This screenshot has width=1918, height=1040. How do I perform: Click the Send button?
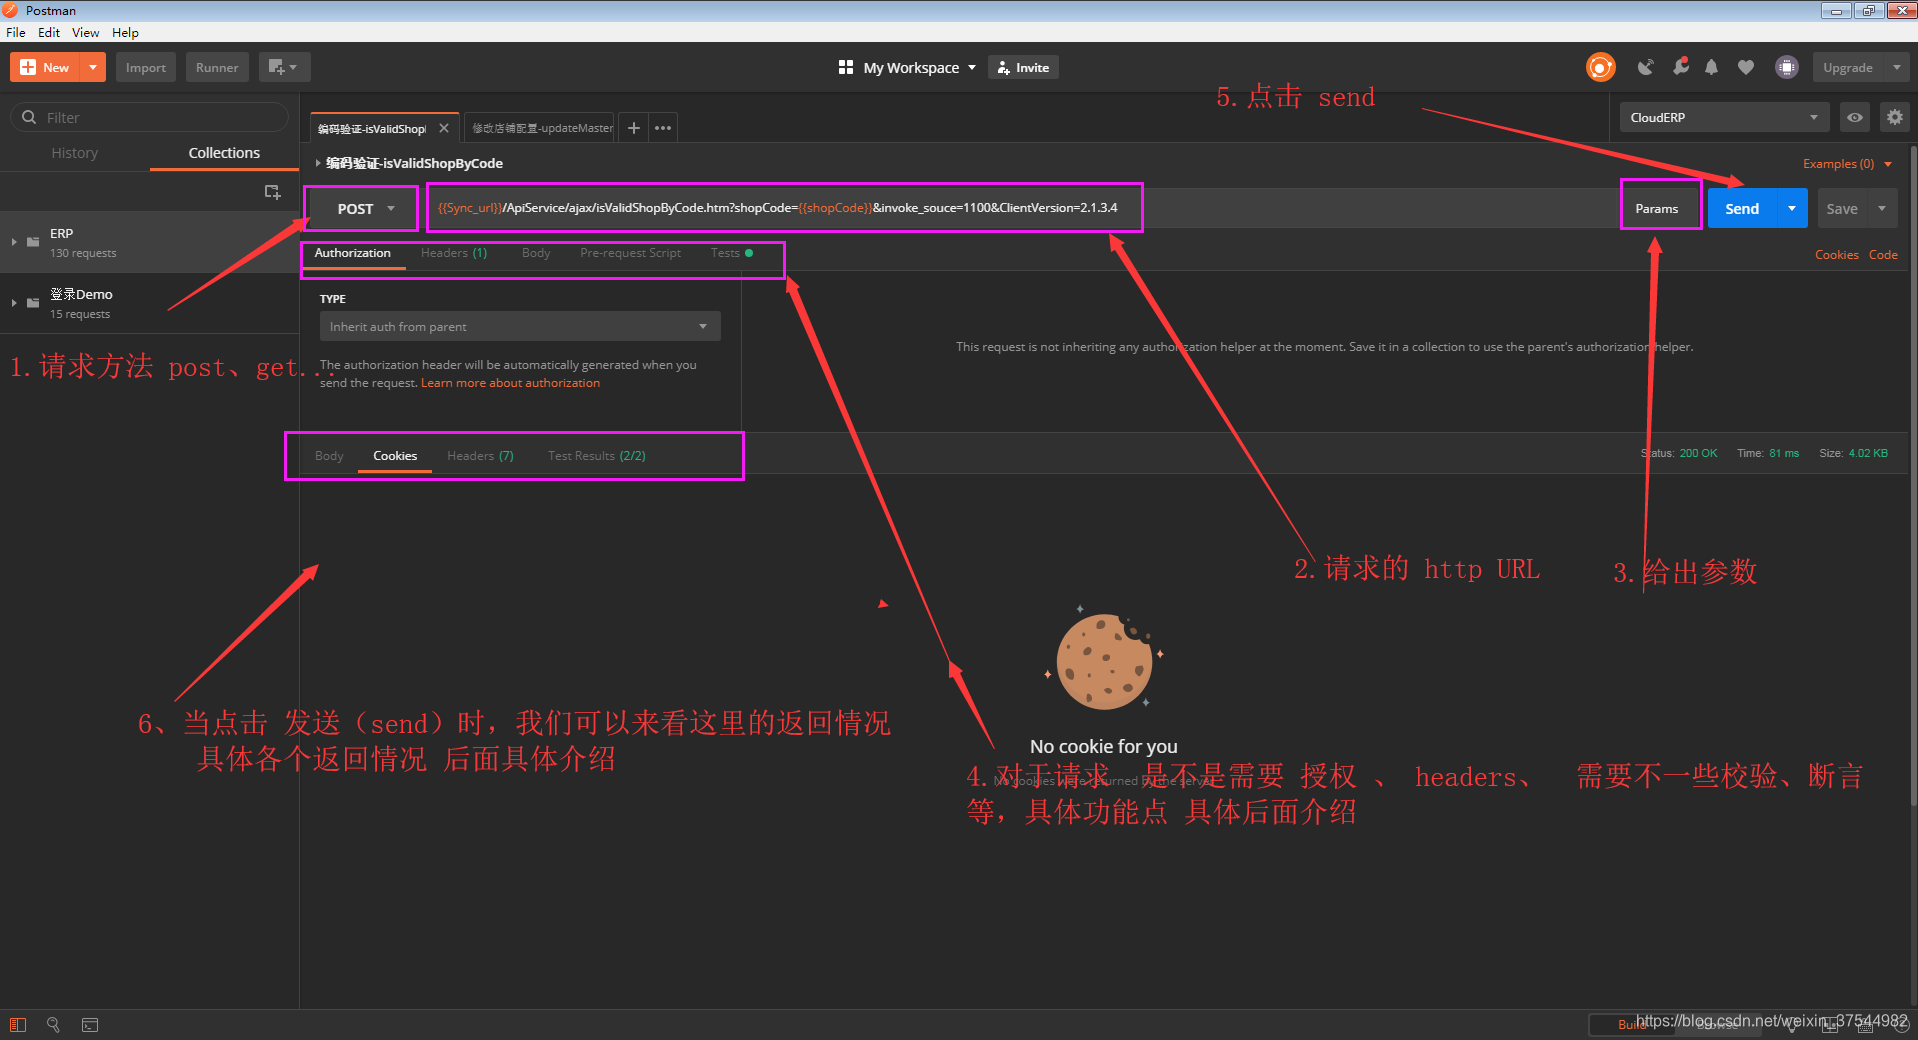click(x=1742, y=208)
